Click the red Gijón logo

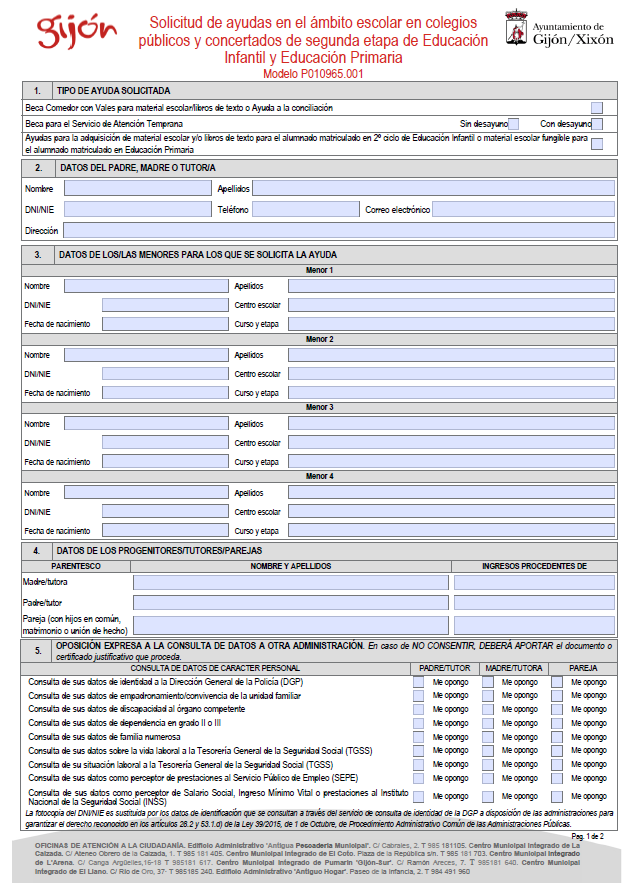[69, 31]
